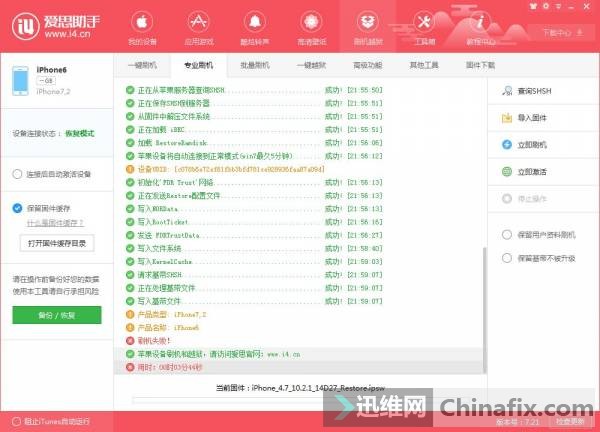Open 我的设备 (My Device) apple icon
This screenshot has height=432, width=600.
coord(142,22)
